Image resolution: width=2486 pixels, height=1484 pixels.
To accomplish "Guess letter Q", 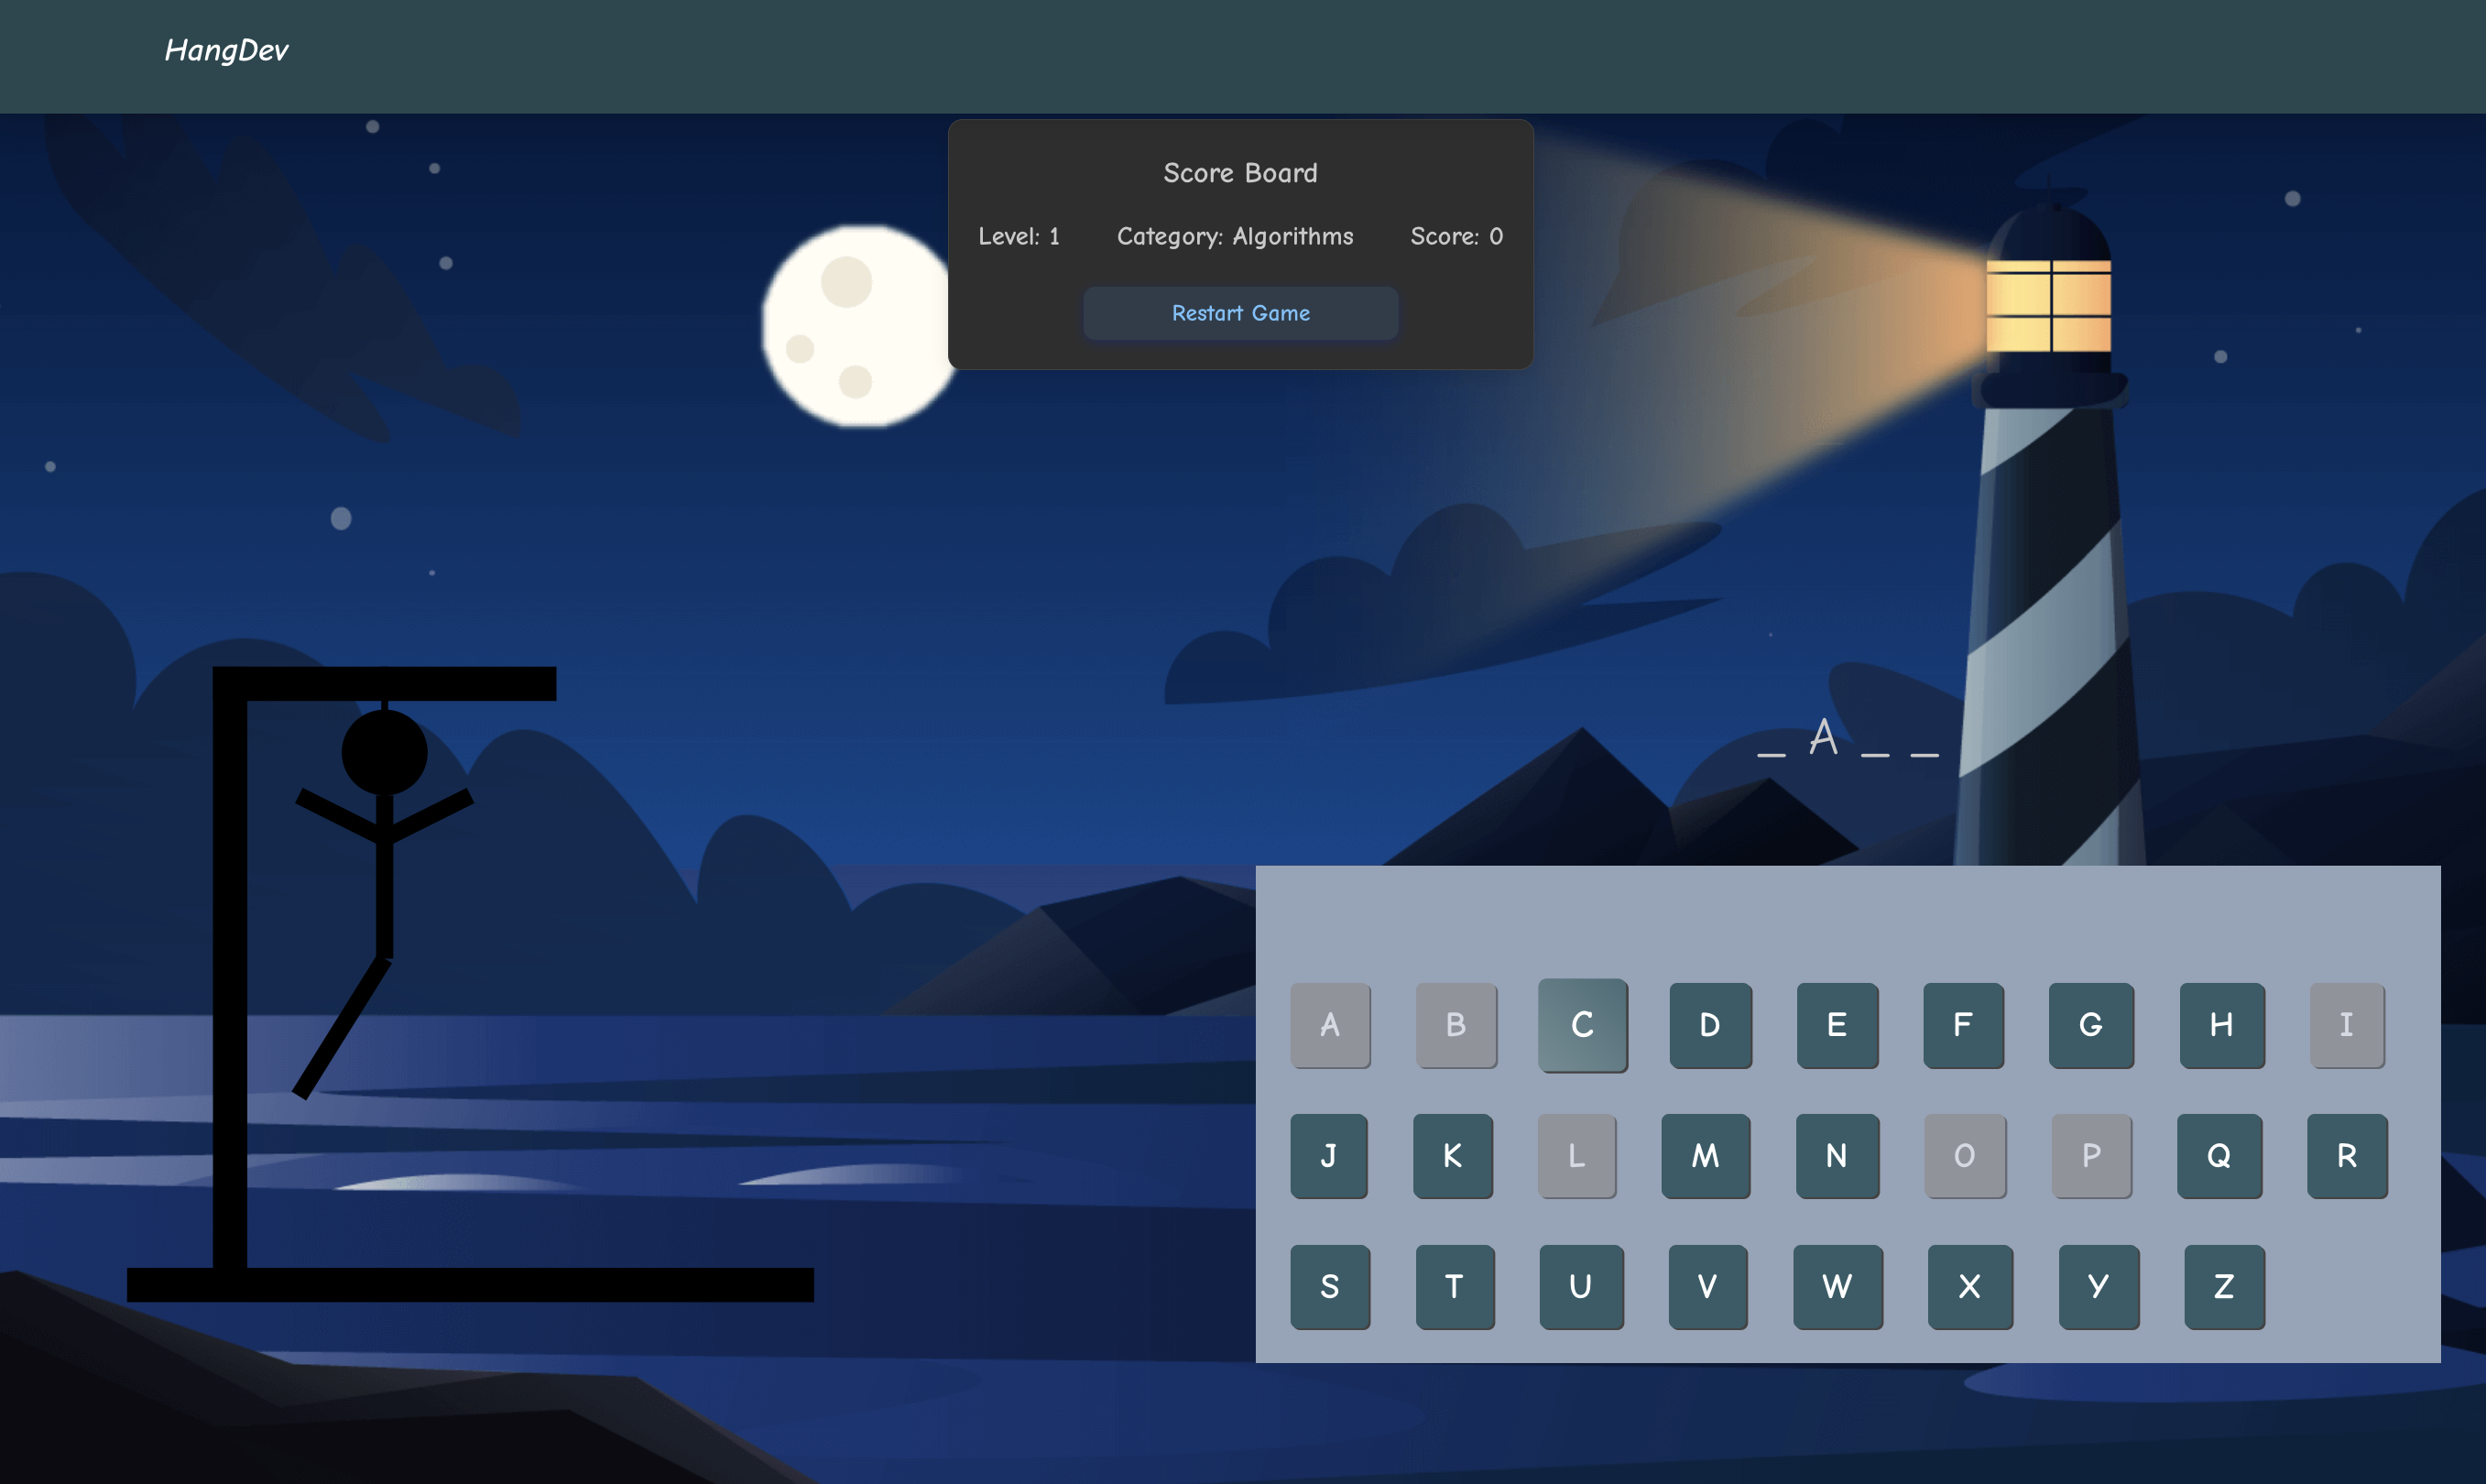I will [2219, 1156].
